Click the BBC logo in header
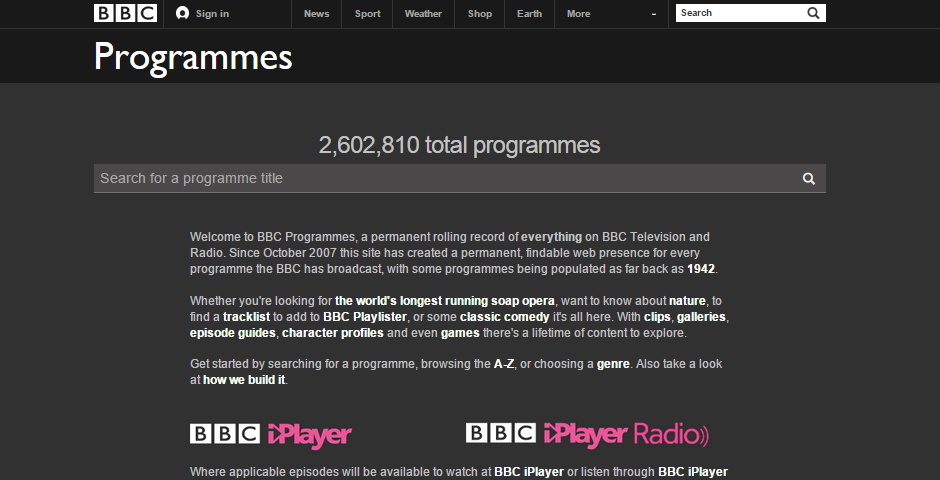The height and width of the screenshot is (480, 940). (125, 13)
